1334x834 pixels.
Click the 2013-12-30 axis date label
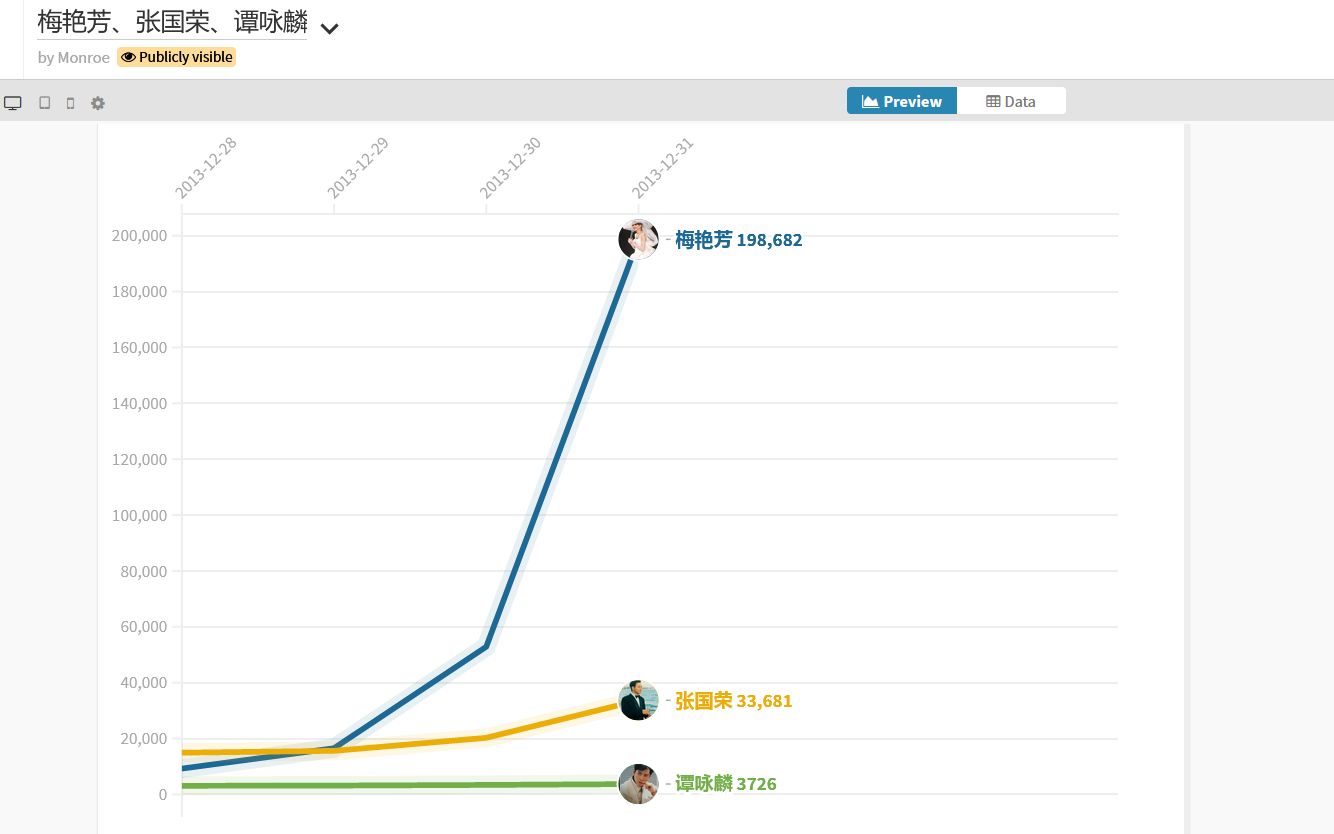[x=510, y=167]
